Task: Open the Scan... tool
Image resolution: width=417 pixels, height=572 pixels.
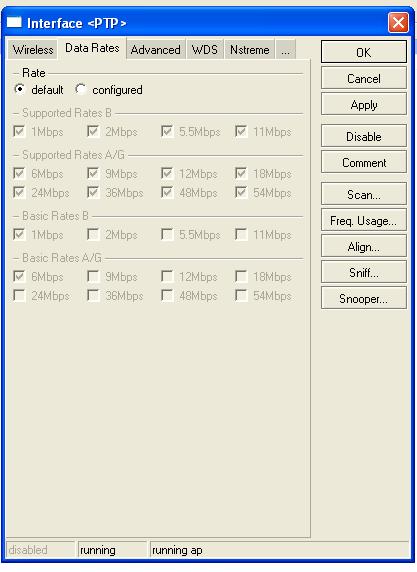Action: pyautogui.click(x=364, y=194)
